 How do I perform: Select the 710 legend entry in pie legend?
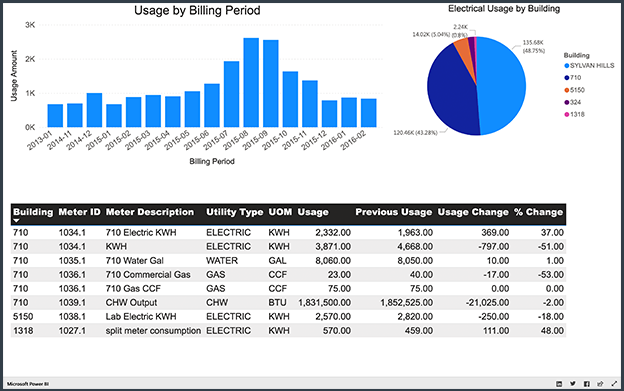573,78
